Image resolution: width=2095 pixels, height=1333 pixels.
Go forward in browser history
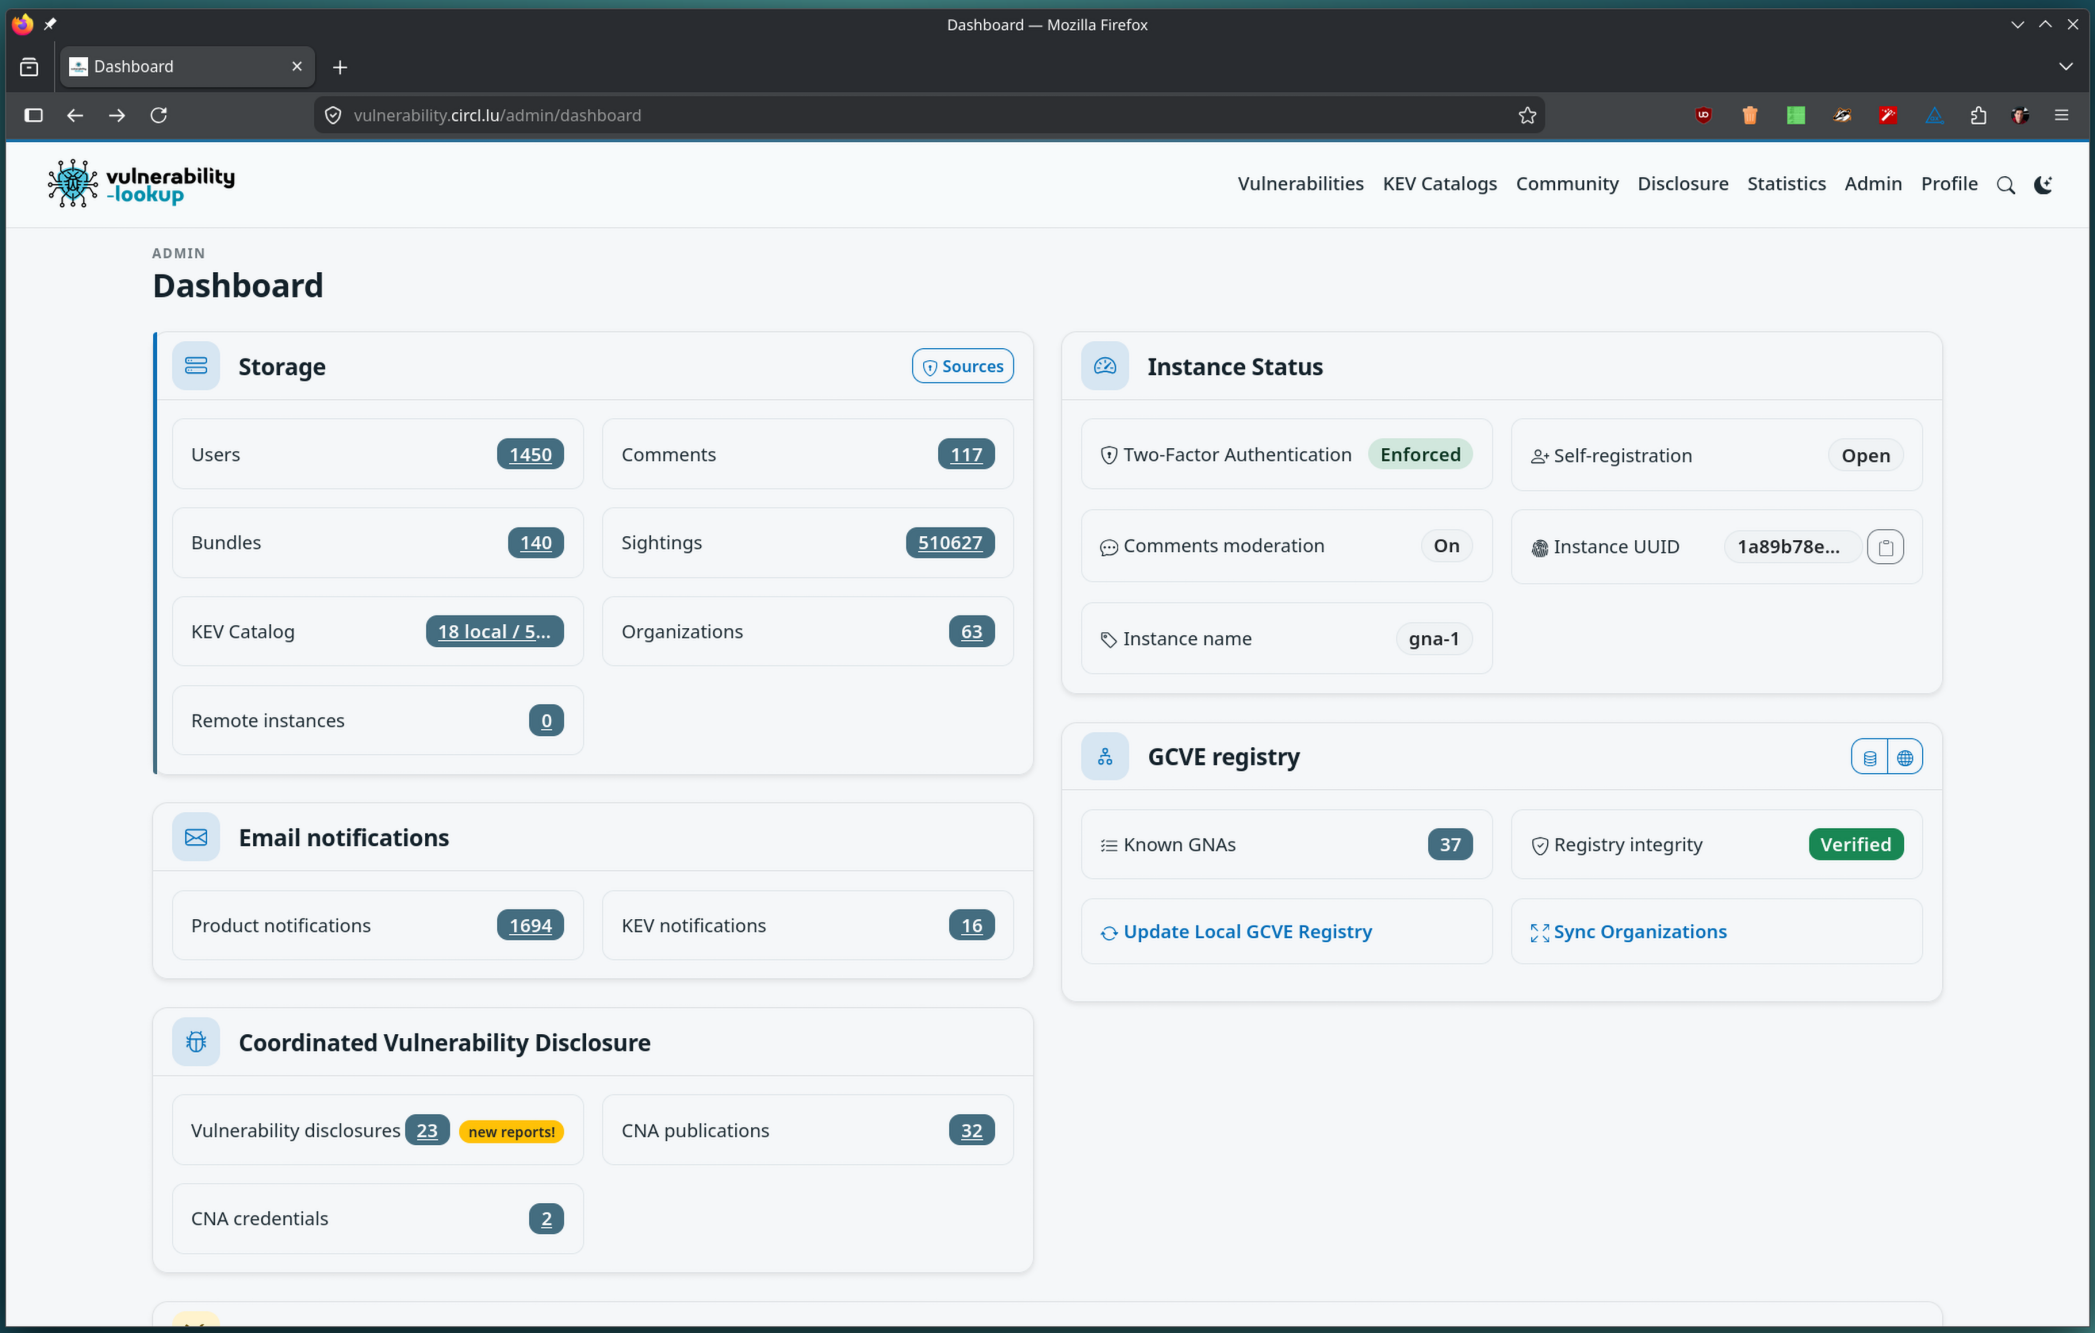click(x=117, y=115)
